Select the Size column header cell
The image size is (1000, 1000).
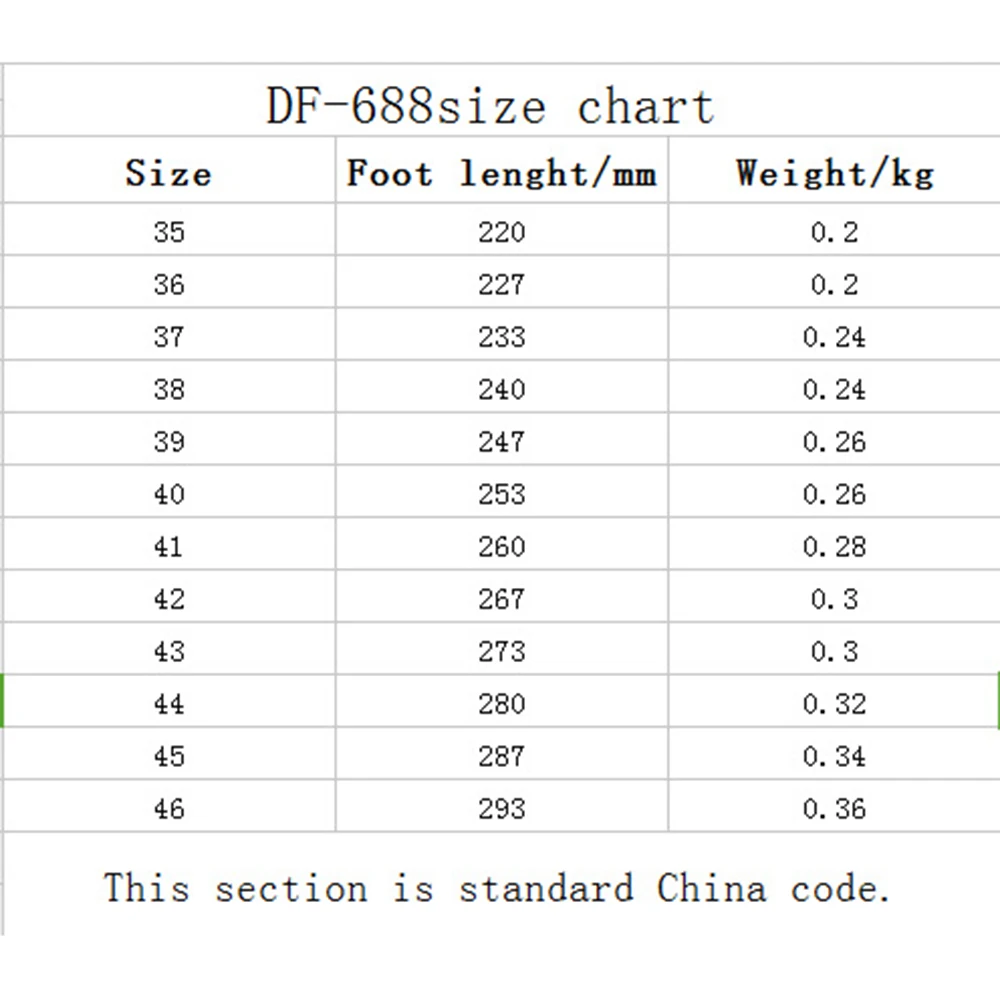[x=169, y=174]
